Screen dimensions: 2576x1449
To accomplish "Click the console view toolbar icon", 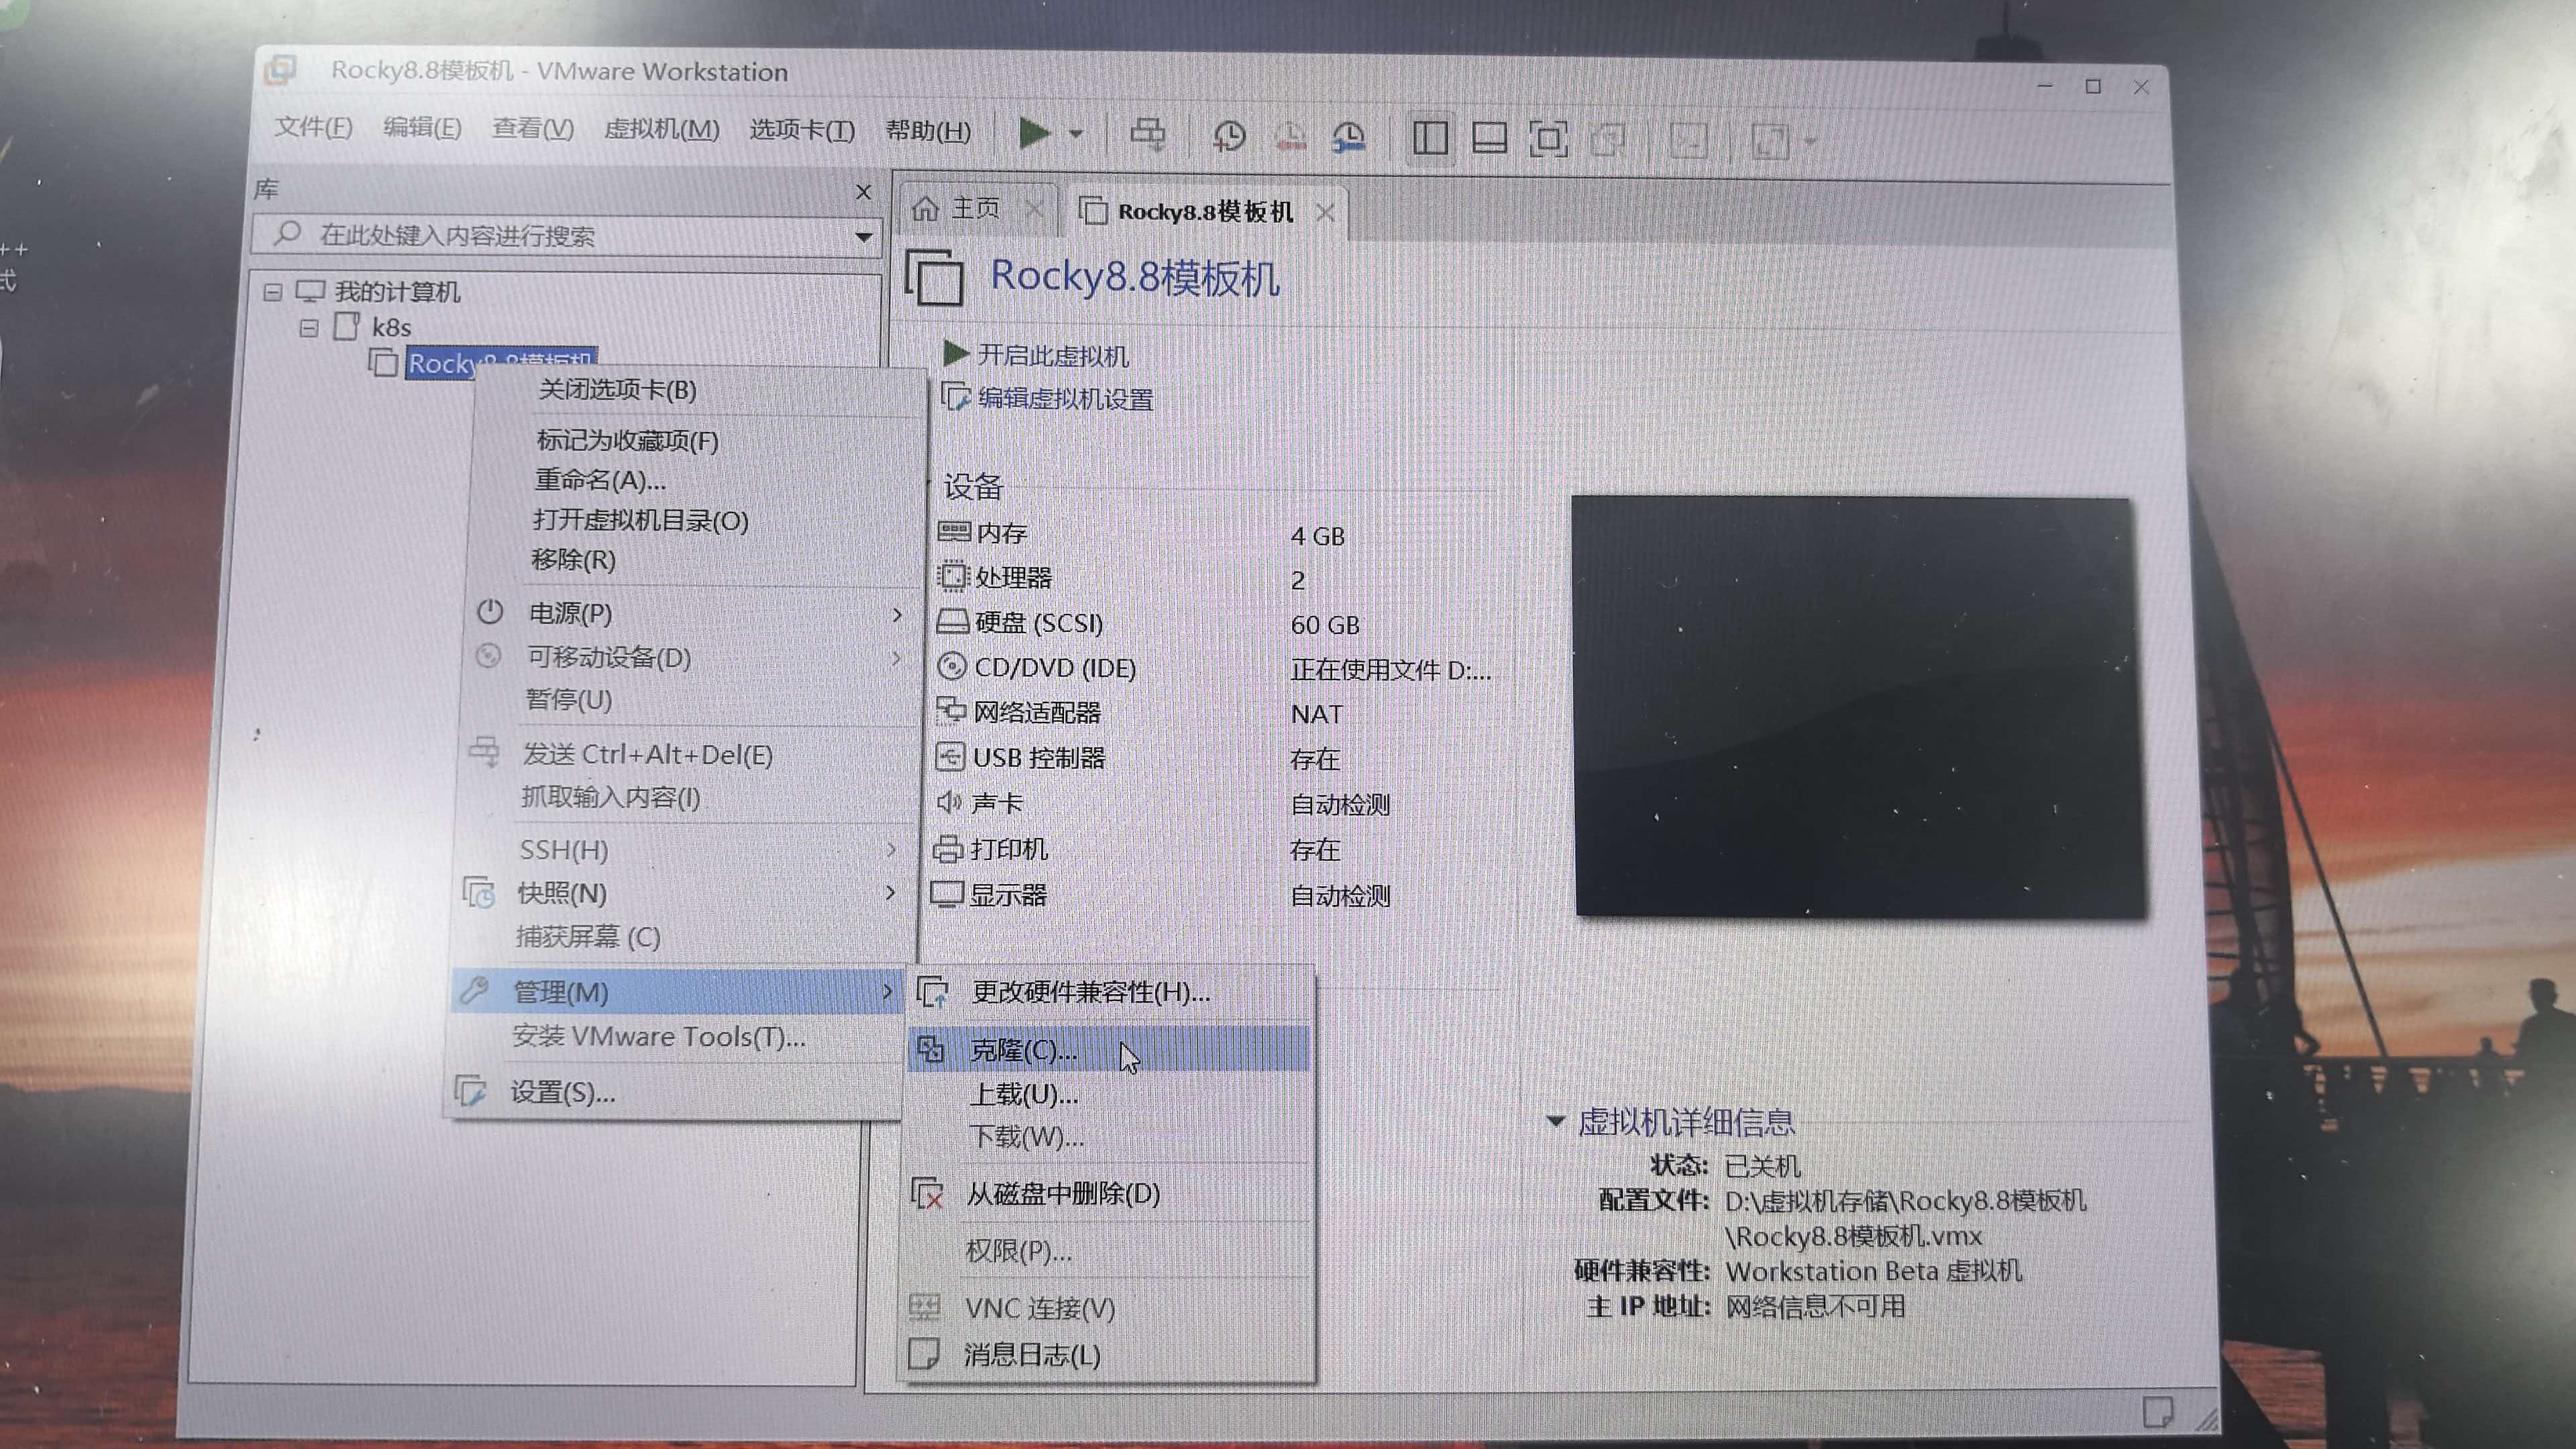I will [1689, 141].
